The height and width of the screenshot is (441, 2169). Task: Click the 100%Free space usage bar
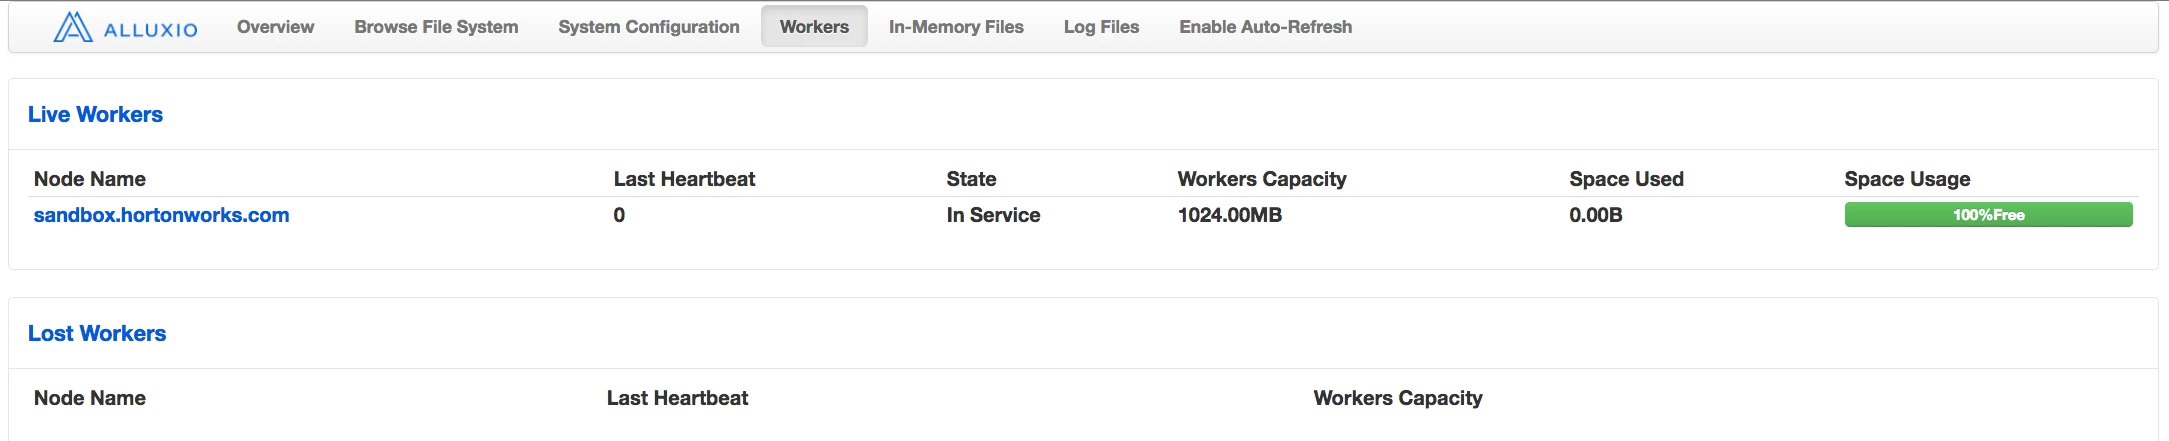1988,215
